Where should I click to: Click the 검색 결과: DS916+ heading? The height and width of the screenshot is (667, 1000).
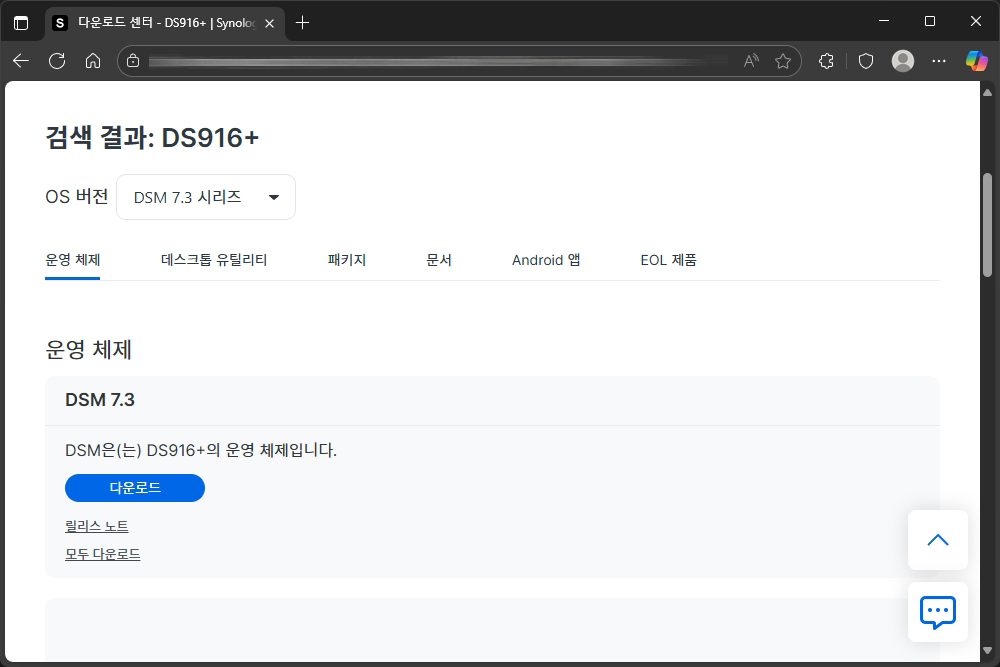(152, 138)
